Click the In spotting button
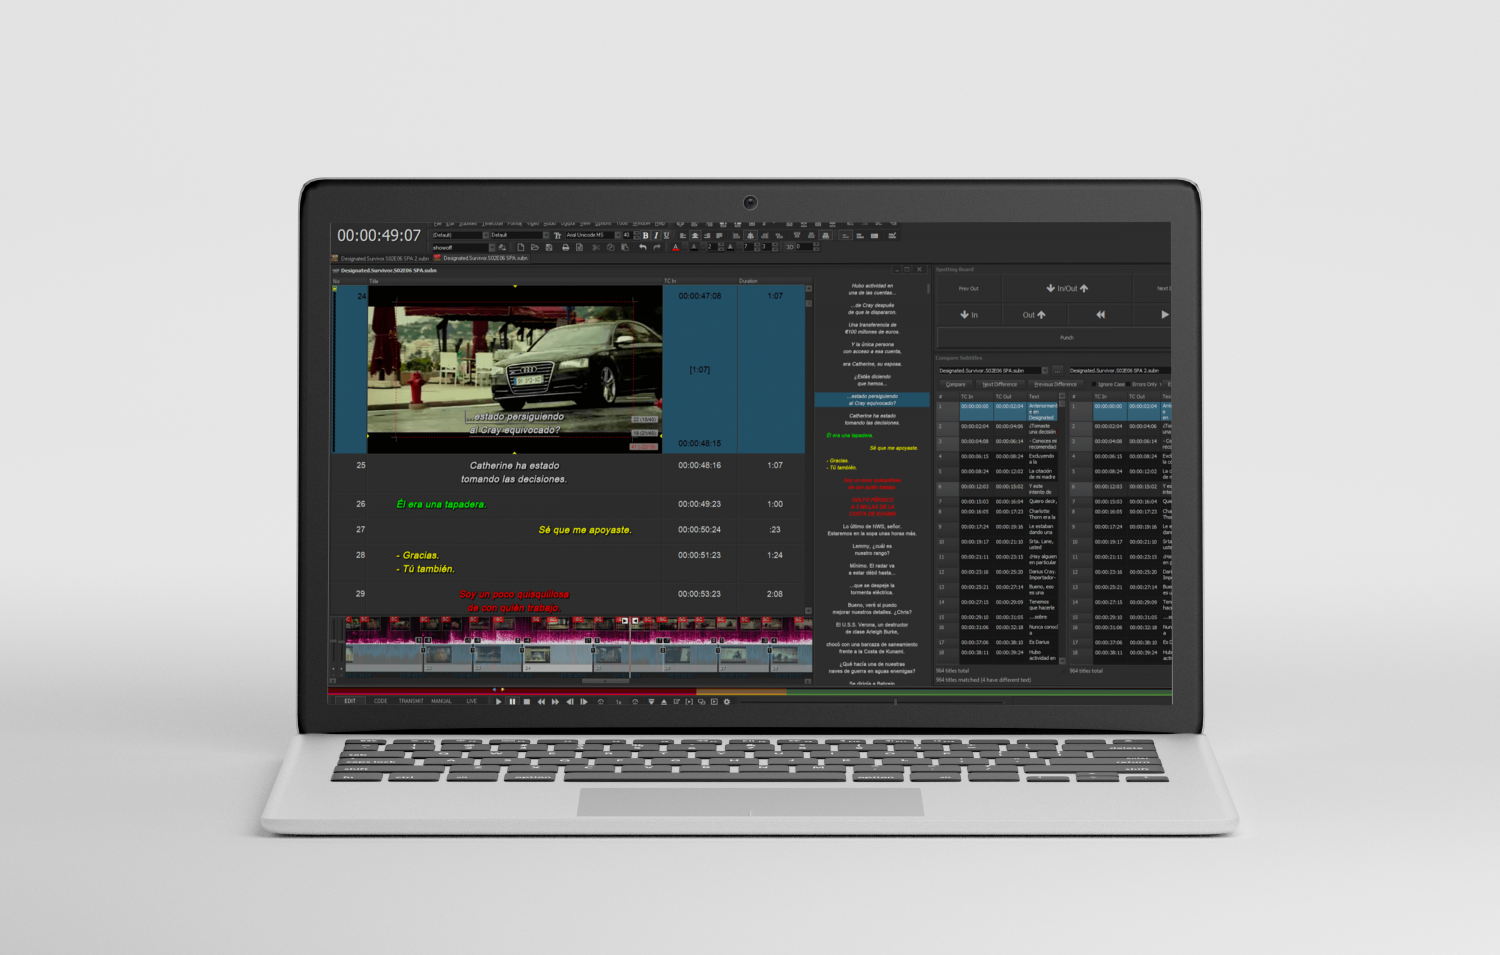 point(969,315)
